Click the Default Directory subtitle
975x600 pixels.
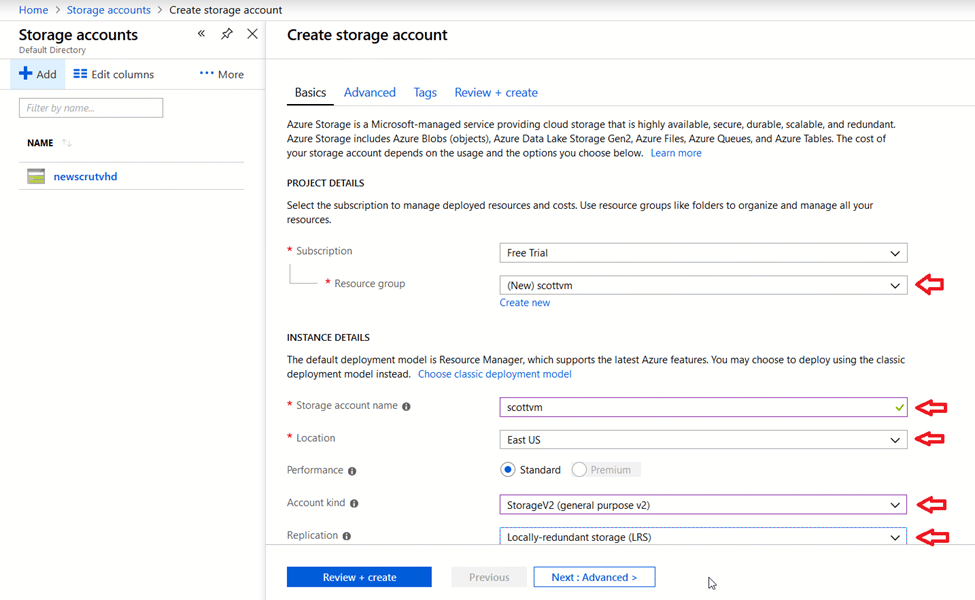point(52,50)
